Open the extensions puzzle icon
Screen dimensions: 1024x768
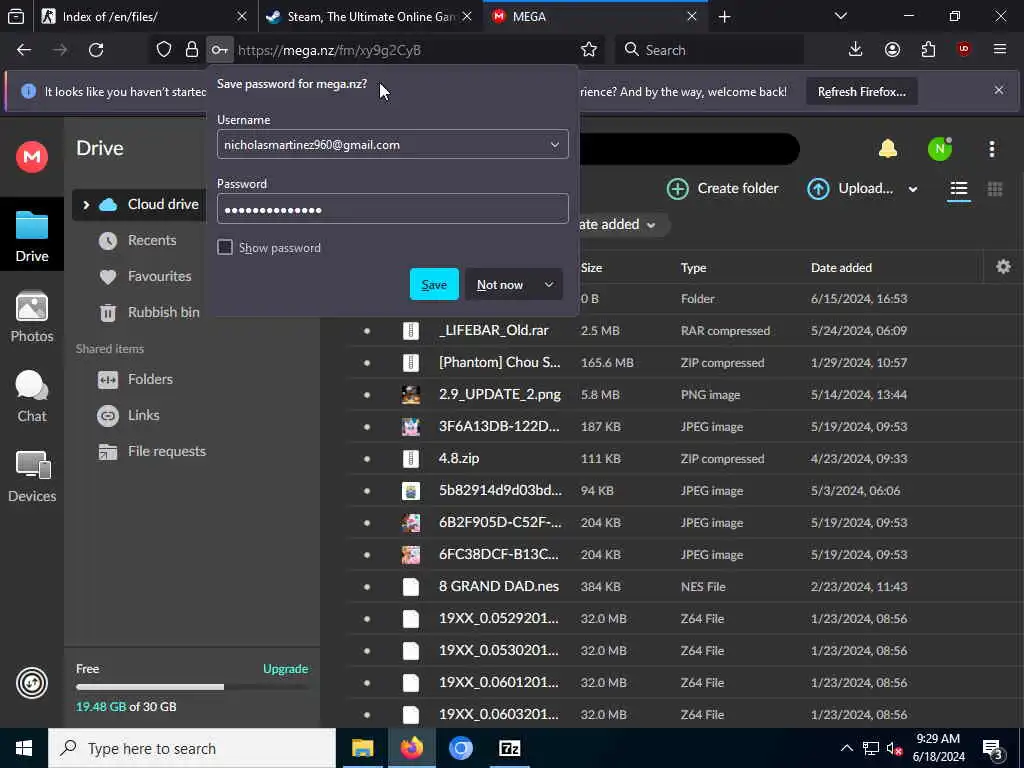coord(928,50)
